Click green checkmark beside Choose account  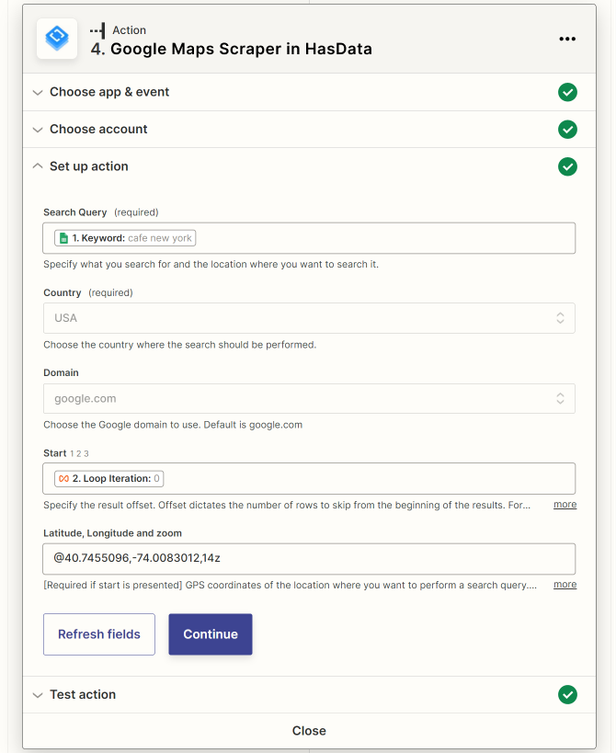(567, 129)
